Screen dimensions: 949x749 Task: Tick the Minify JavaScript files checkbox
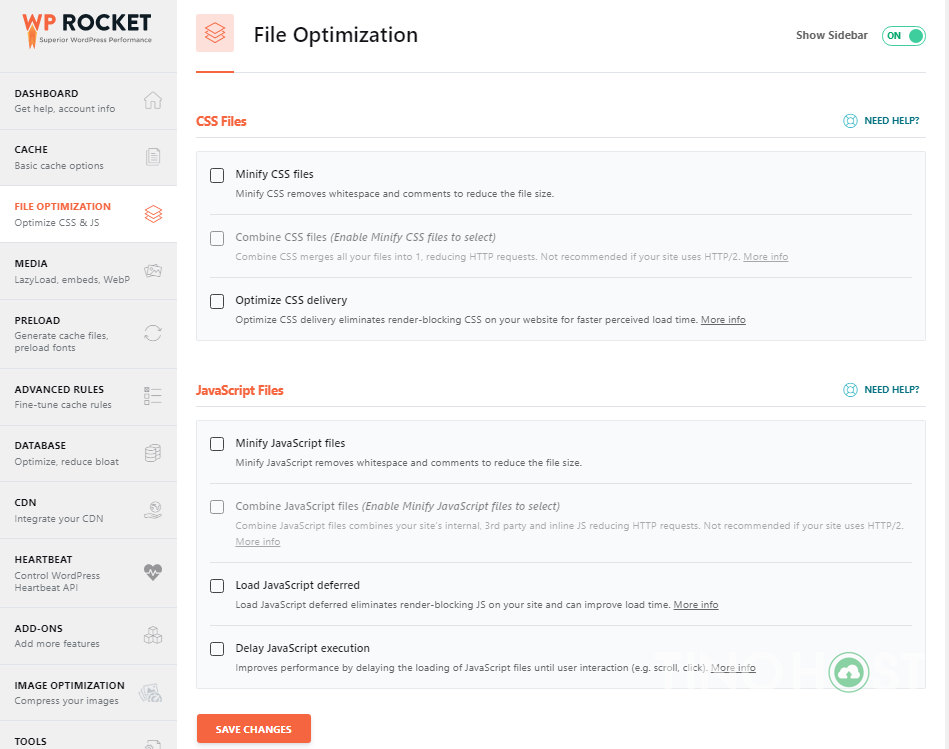pyautogui.click(x=217, y=444)
